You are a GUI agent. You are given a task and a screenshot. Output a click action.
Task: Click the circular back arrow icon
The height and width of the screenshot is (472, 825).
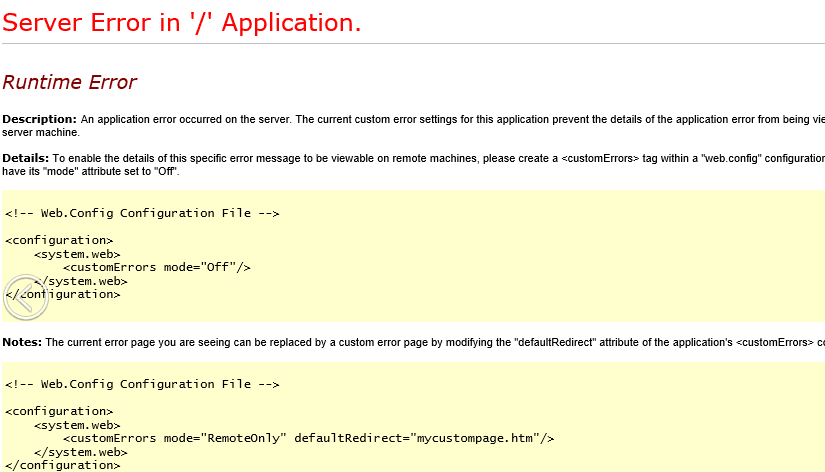(x=24, y=297)
